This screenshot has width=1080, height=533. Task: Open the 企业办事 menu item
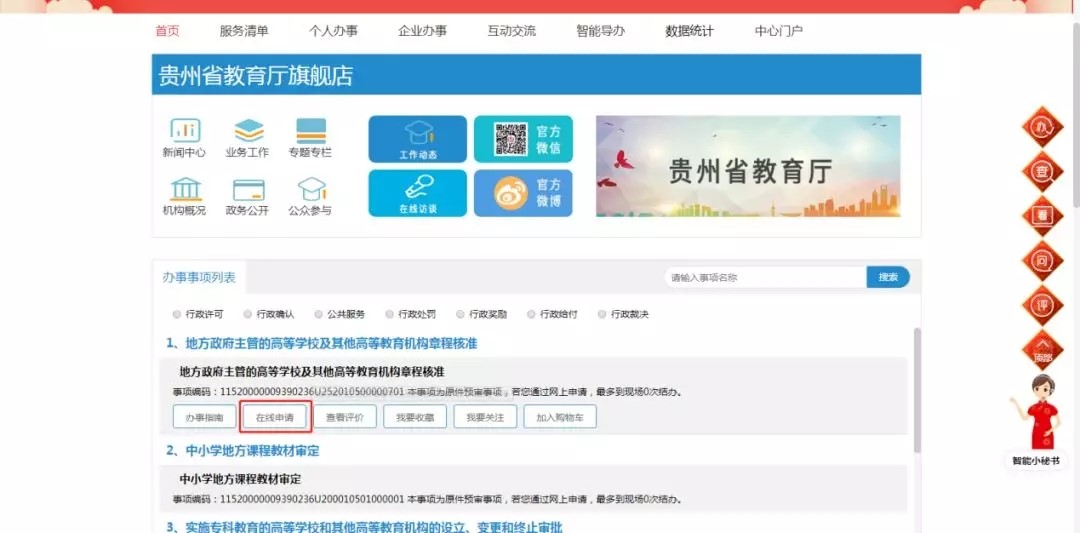(422, 31)
